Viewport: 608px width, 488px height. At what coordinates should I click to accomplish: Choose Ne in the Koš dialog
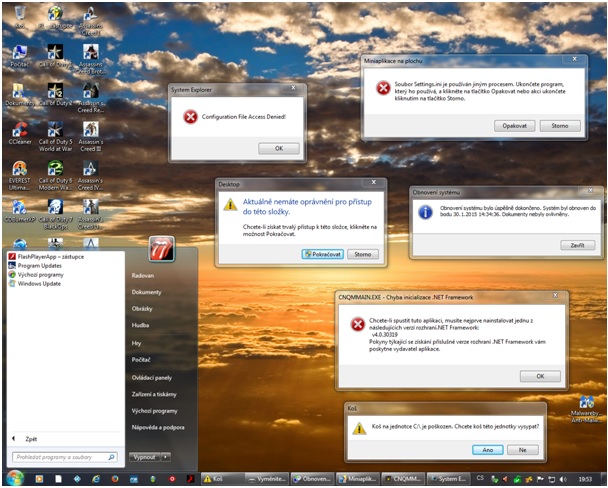[522, 450]
